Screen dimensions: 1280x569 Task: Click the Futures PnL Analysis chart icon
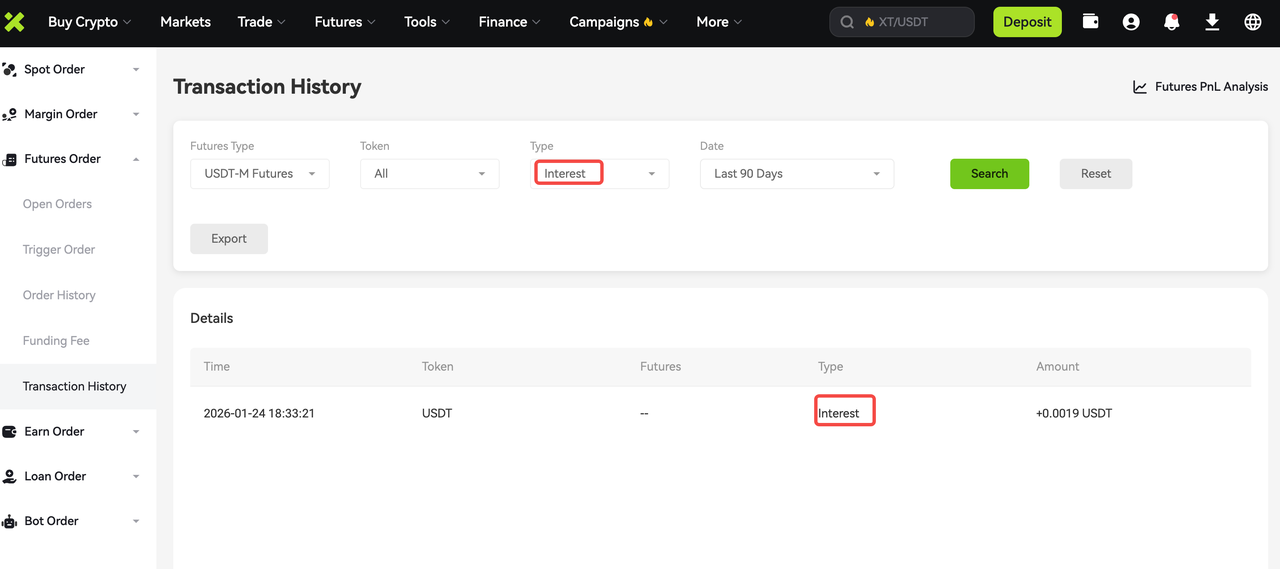1140,87
